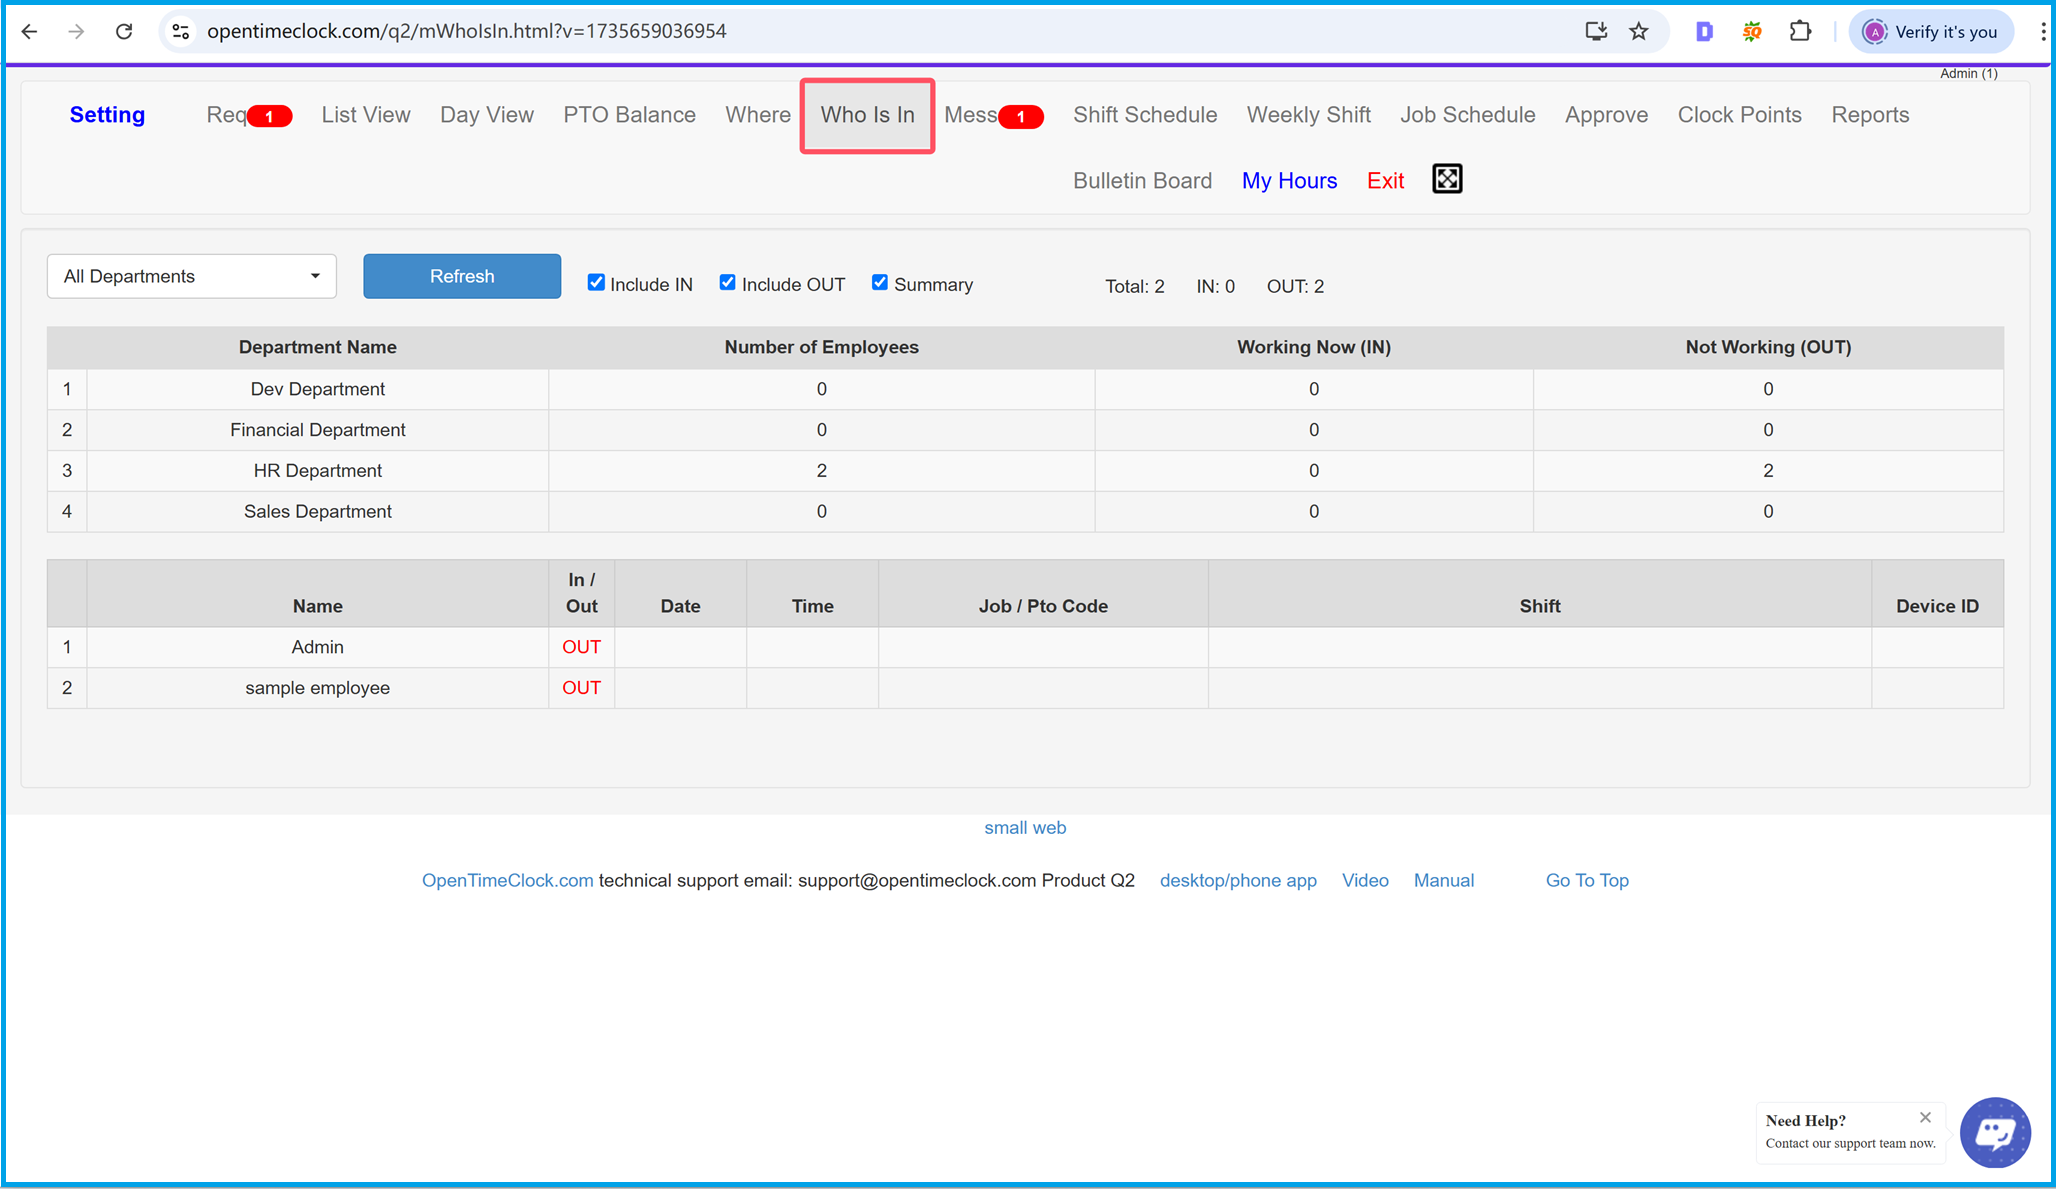
Task: Select the Who Is In tab
Action: (x=868, y=115)
